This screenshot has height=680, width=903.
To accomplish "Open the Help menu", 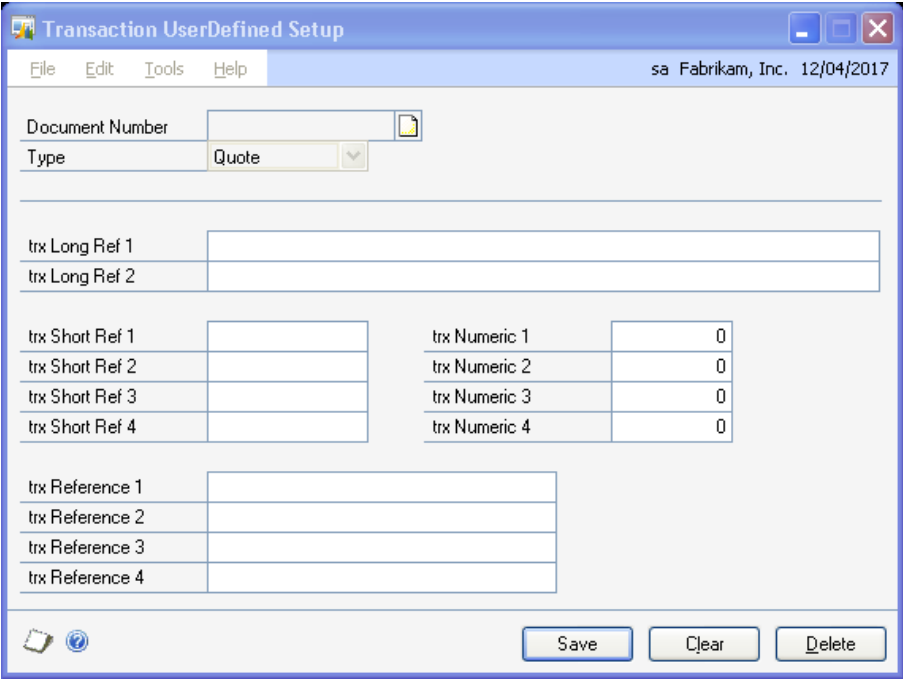I will click(229, 69).
